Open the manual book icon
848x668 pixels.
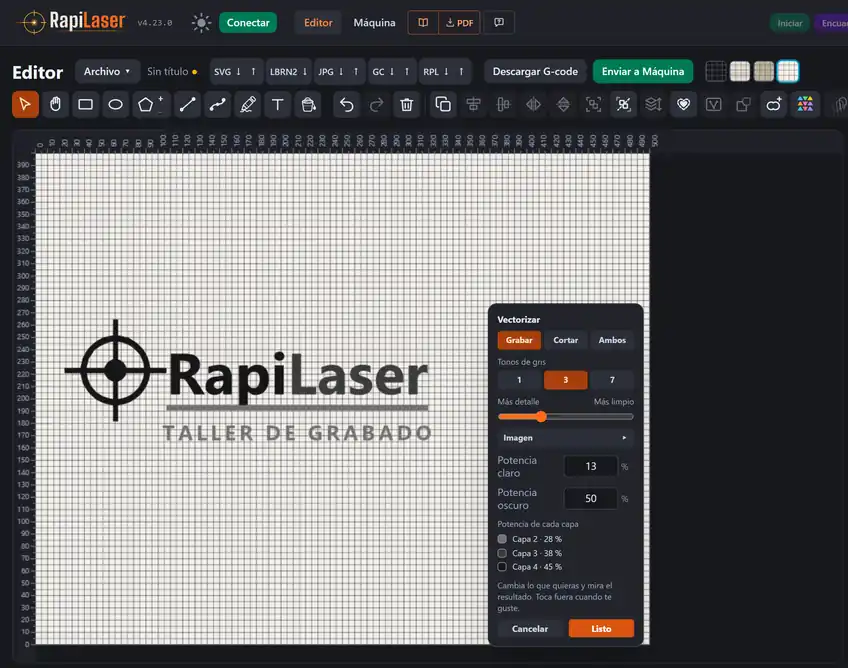point(423,23)
